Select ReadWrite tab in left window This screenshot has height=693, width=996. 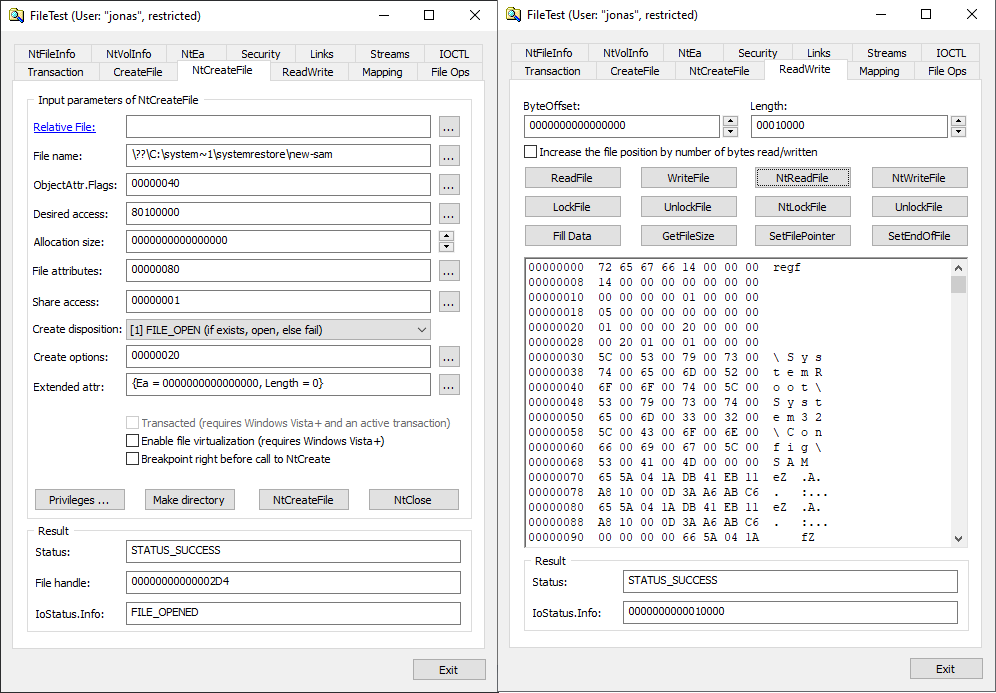[x=307, y=72]
